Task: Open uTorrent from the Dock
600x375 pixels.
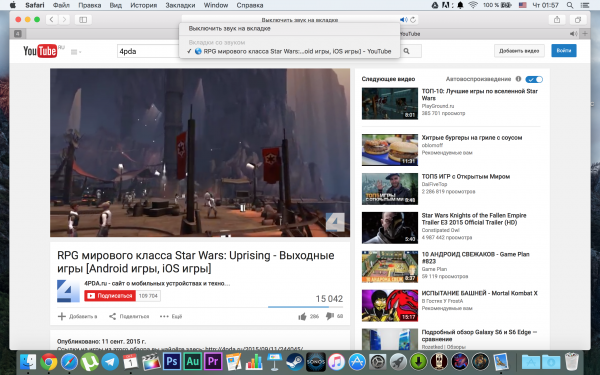Action: tap(90, 362)
